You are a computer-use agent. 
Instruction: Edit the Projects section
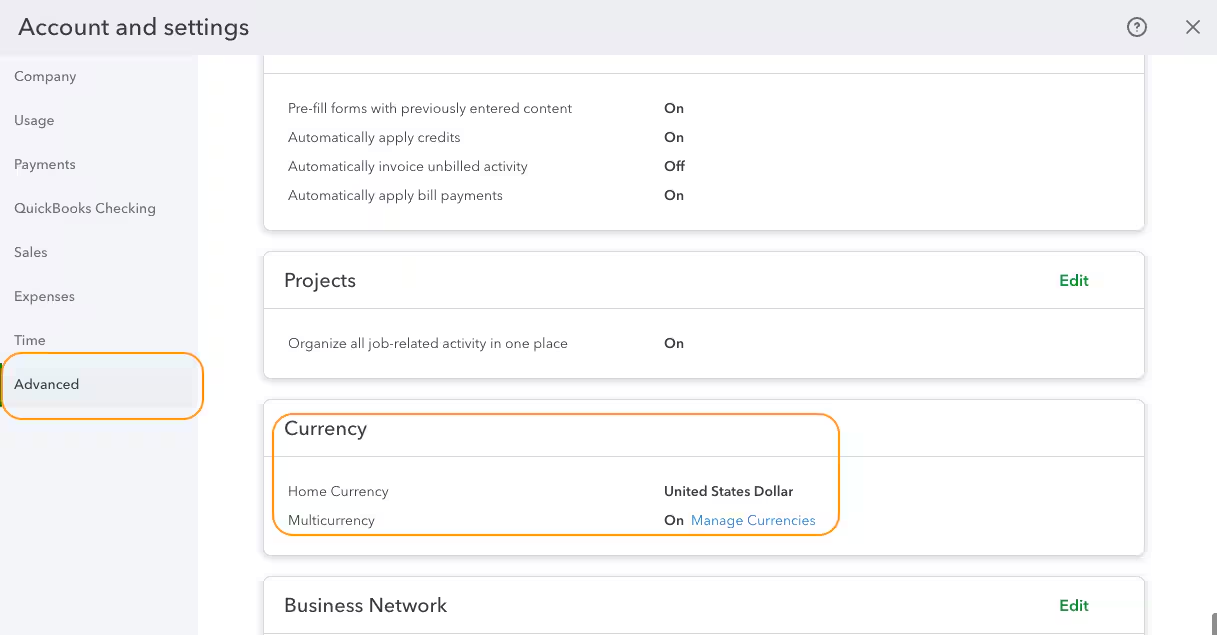(x=1073, y=281)
